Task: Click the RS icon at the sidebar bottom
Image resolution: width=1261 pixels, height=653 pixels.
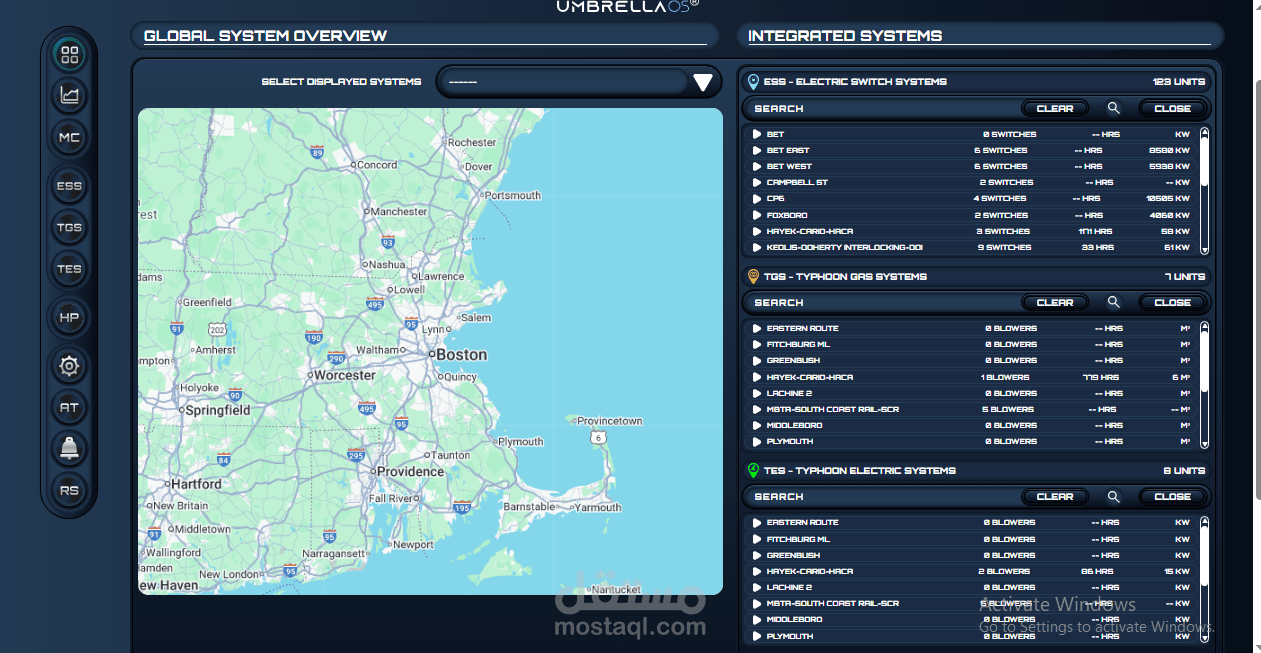Action: click(69, 489)
